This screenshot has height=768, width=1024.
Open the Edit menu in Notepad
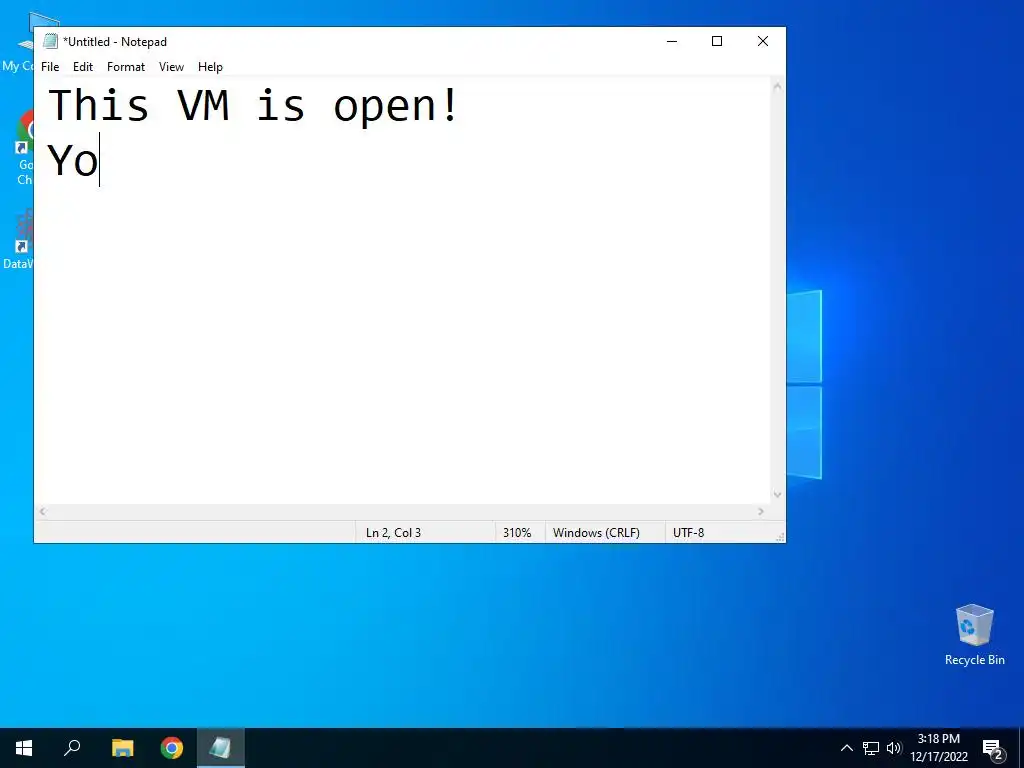(83, 67)
